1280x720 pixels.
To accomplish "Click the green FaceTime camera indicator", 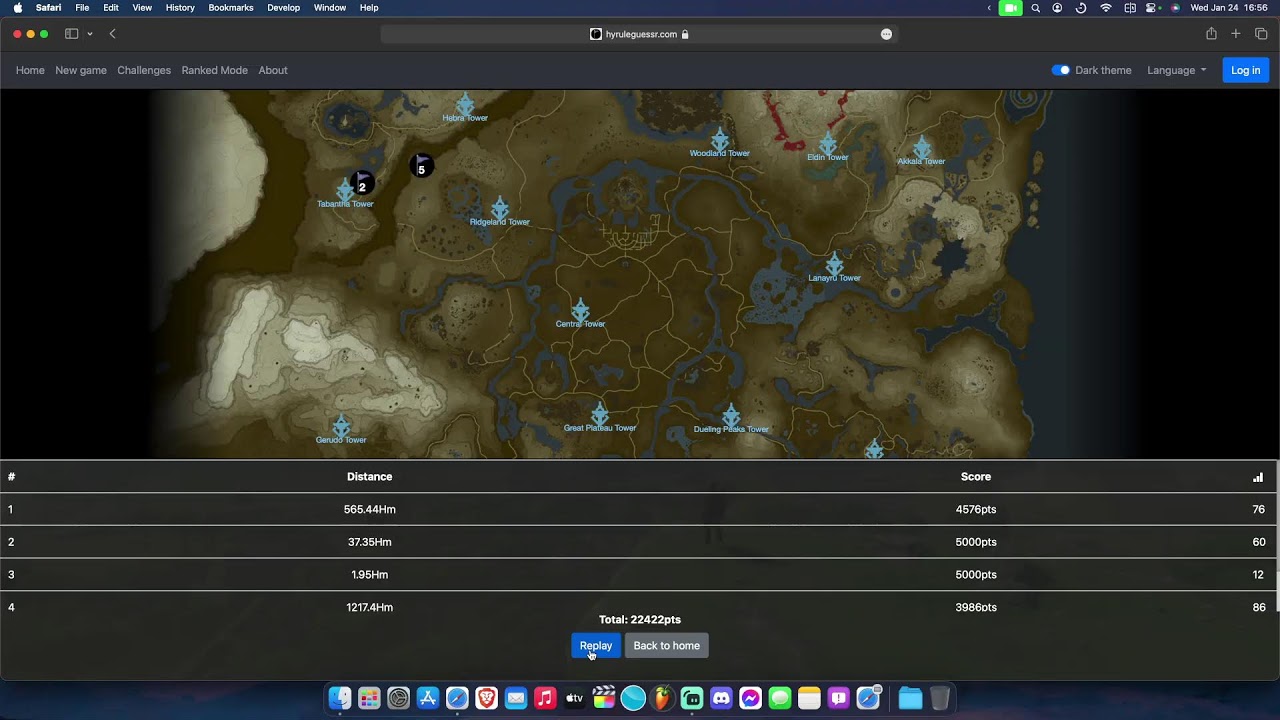I will tap(1010, 8).
